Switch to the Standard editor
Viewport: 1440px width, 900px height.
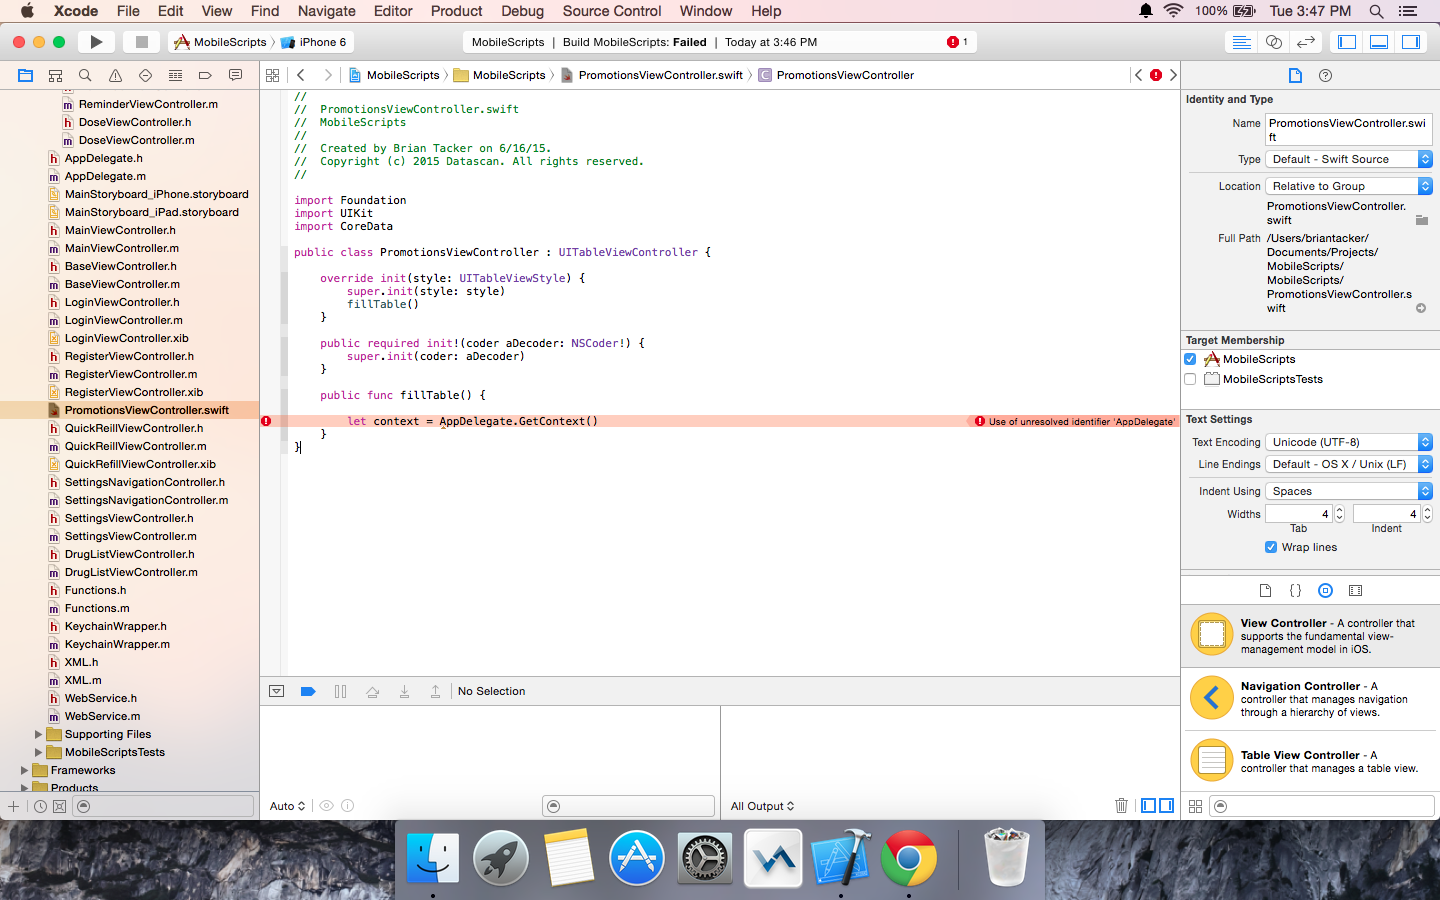(x=1241, y=42)
